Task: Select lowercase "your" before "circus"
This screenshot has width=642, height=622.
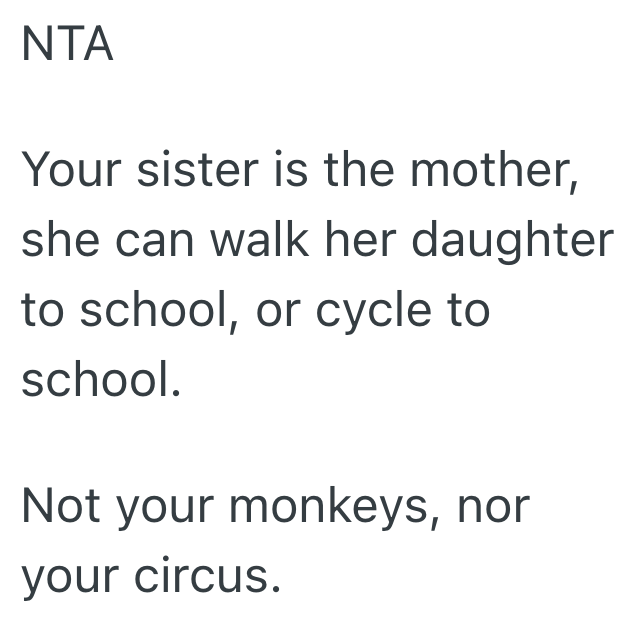Action: pos(68,577)
